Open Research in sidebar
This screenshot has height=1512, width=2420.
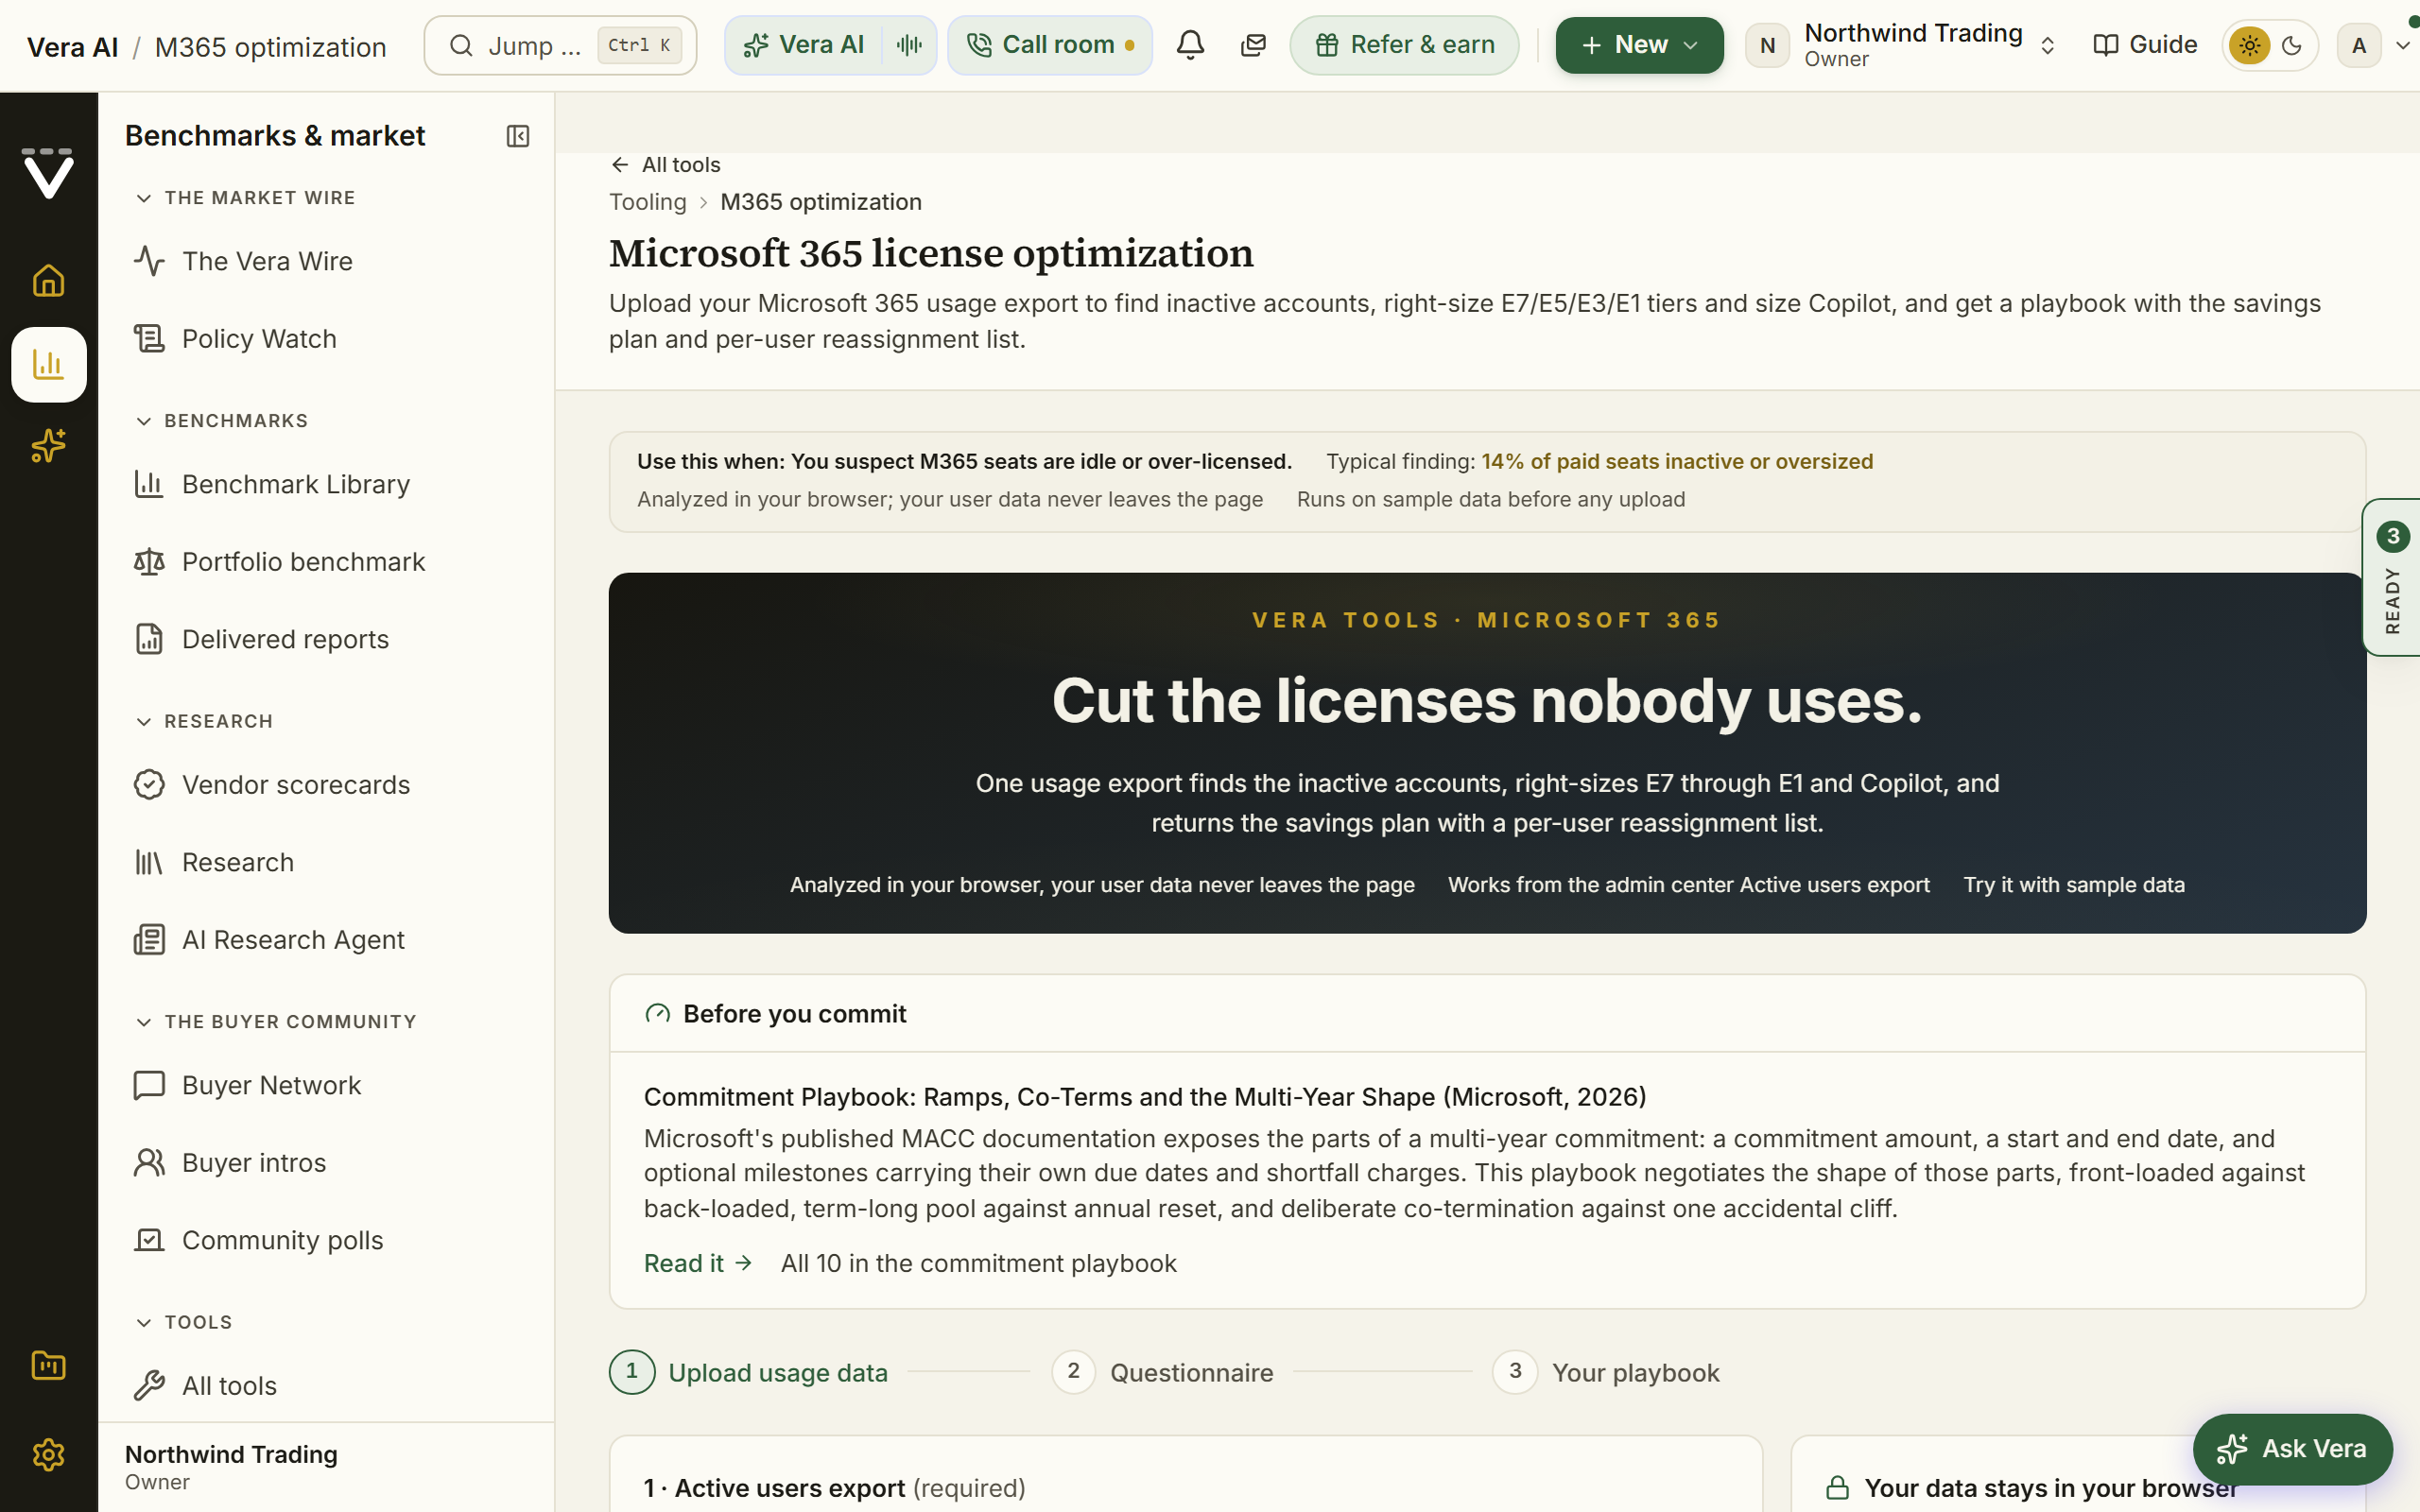pos(326,862)
